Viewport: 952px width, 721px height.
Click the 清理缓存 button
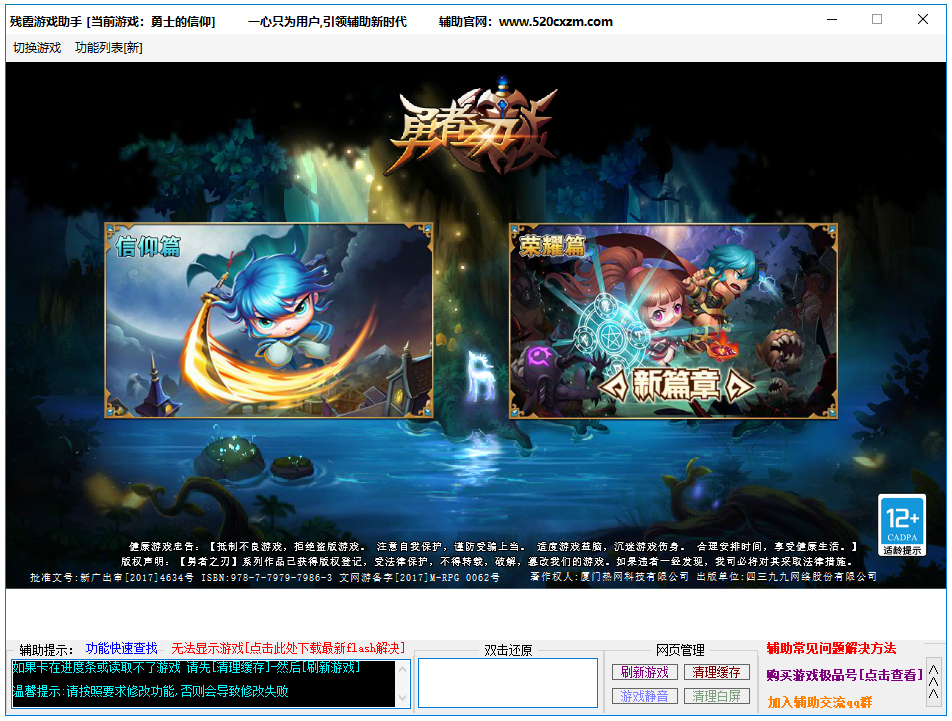[x=716, y=672]
